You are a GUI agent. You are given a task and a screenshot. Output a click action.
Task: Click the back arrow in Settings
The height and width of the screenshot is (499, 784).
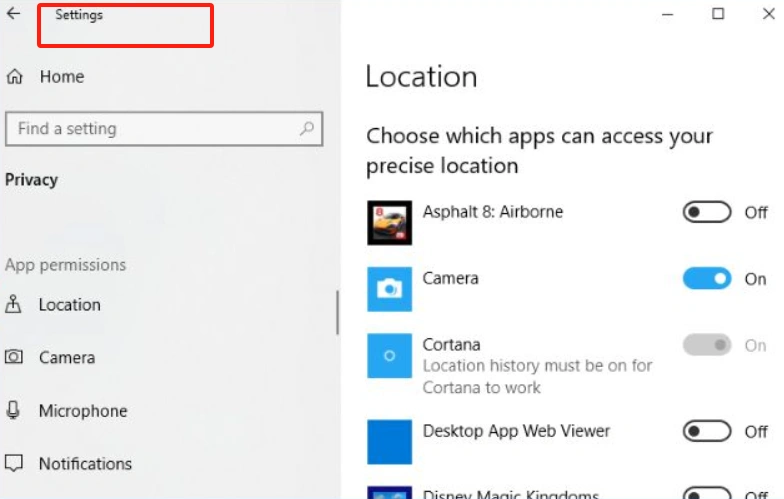(x=13, y=14)
